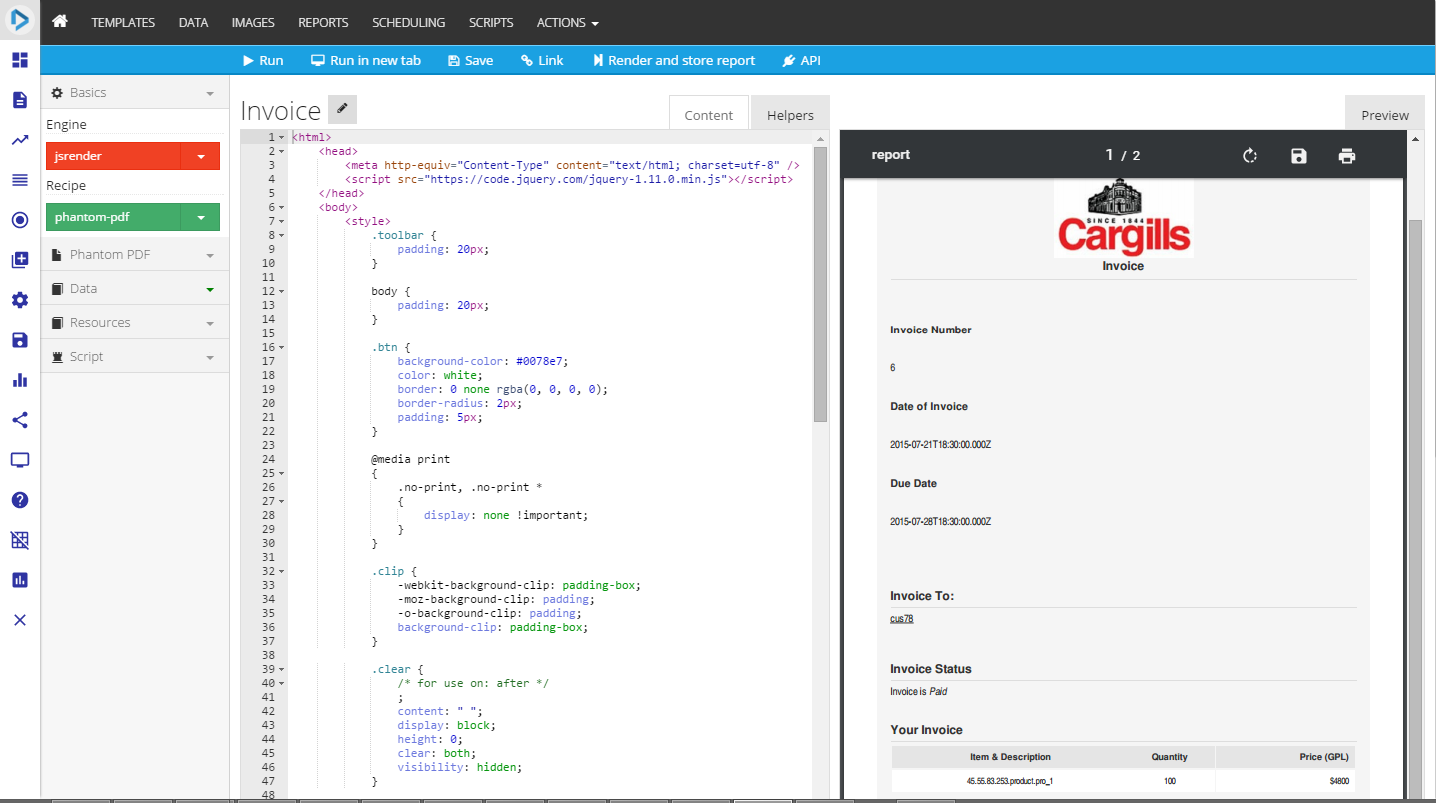Expand the Script section

[135, 356]
